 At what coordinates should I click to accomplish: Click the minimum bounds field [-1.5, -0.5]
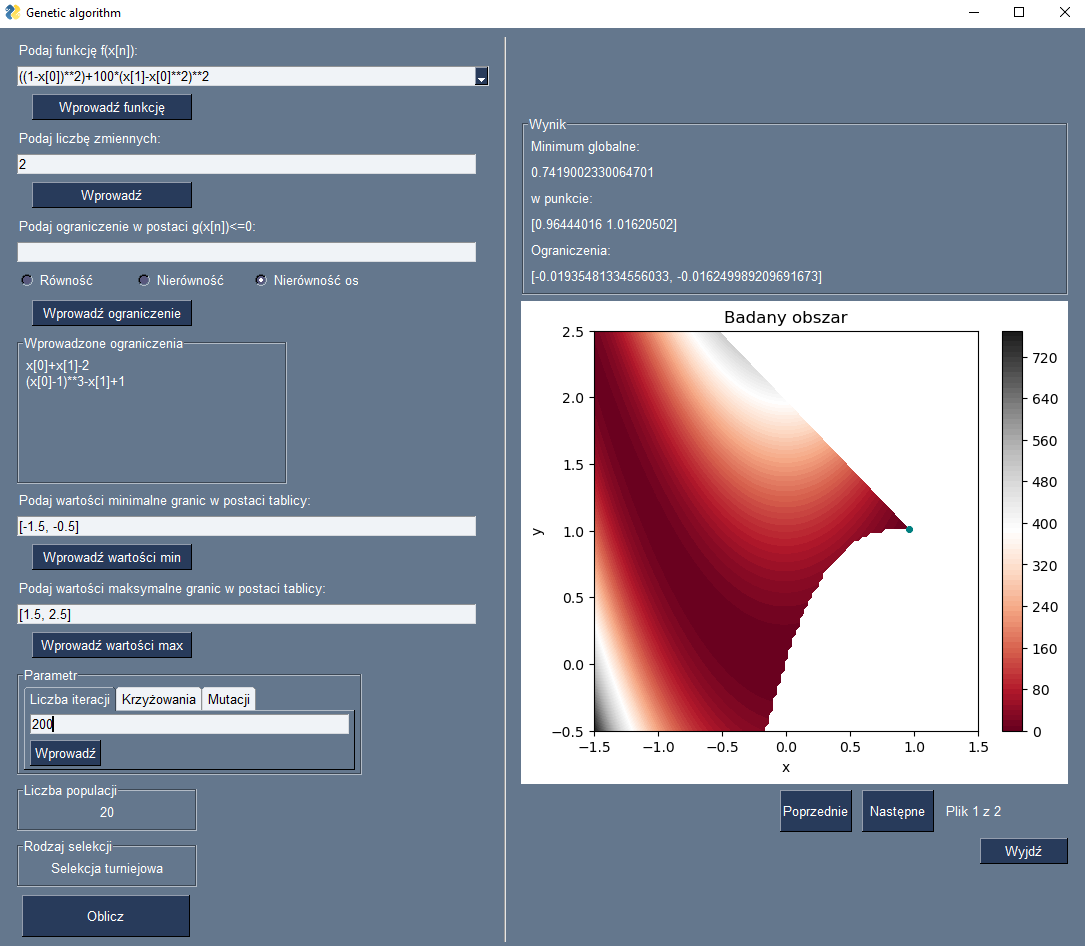point(246,527)
